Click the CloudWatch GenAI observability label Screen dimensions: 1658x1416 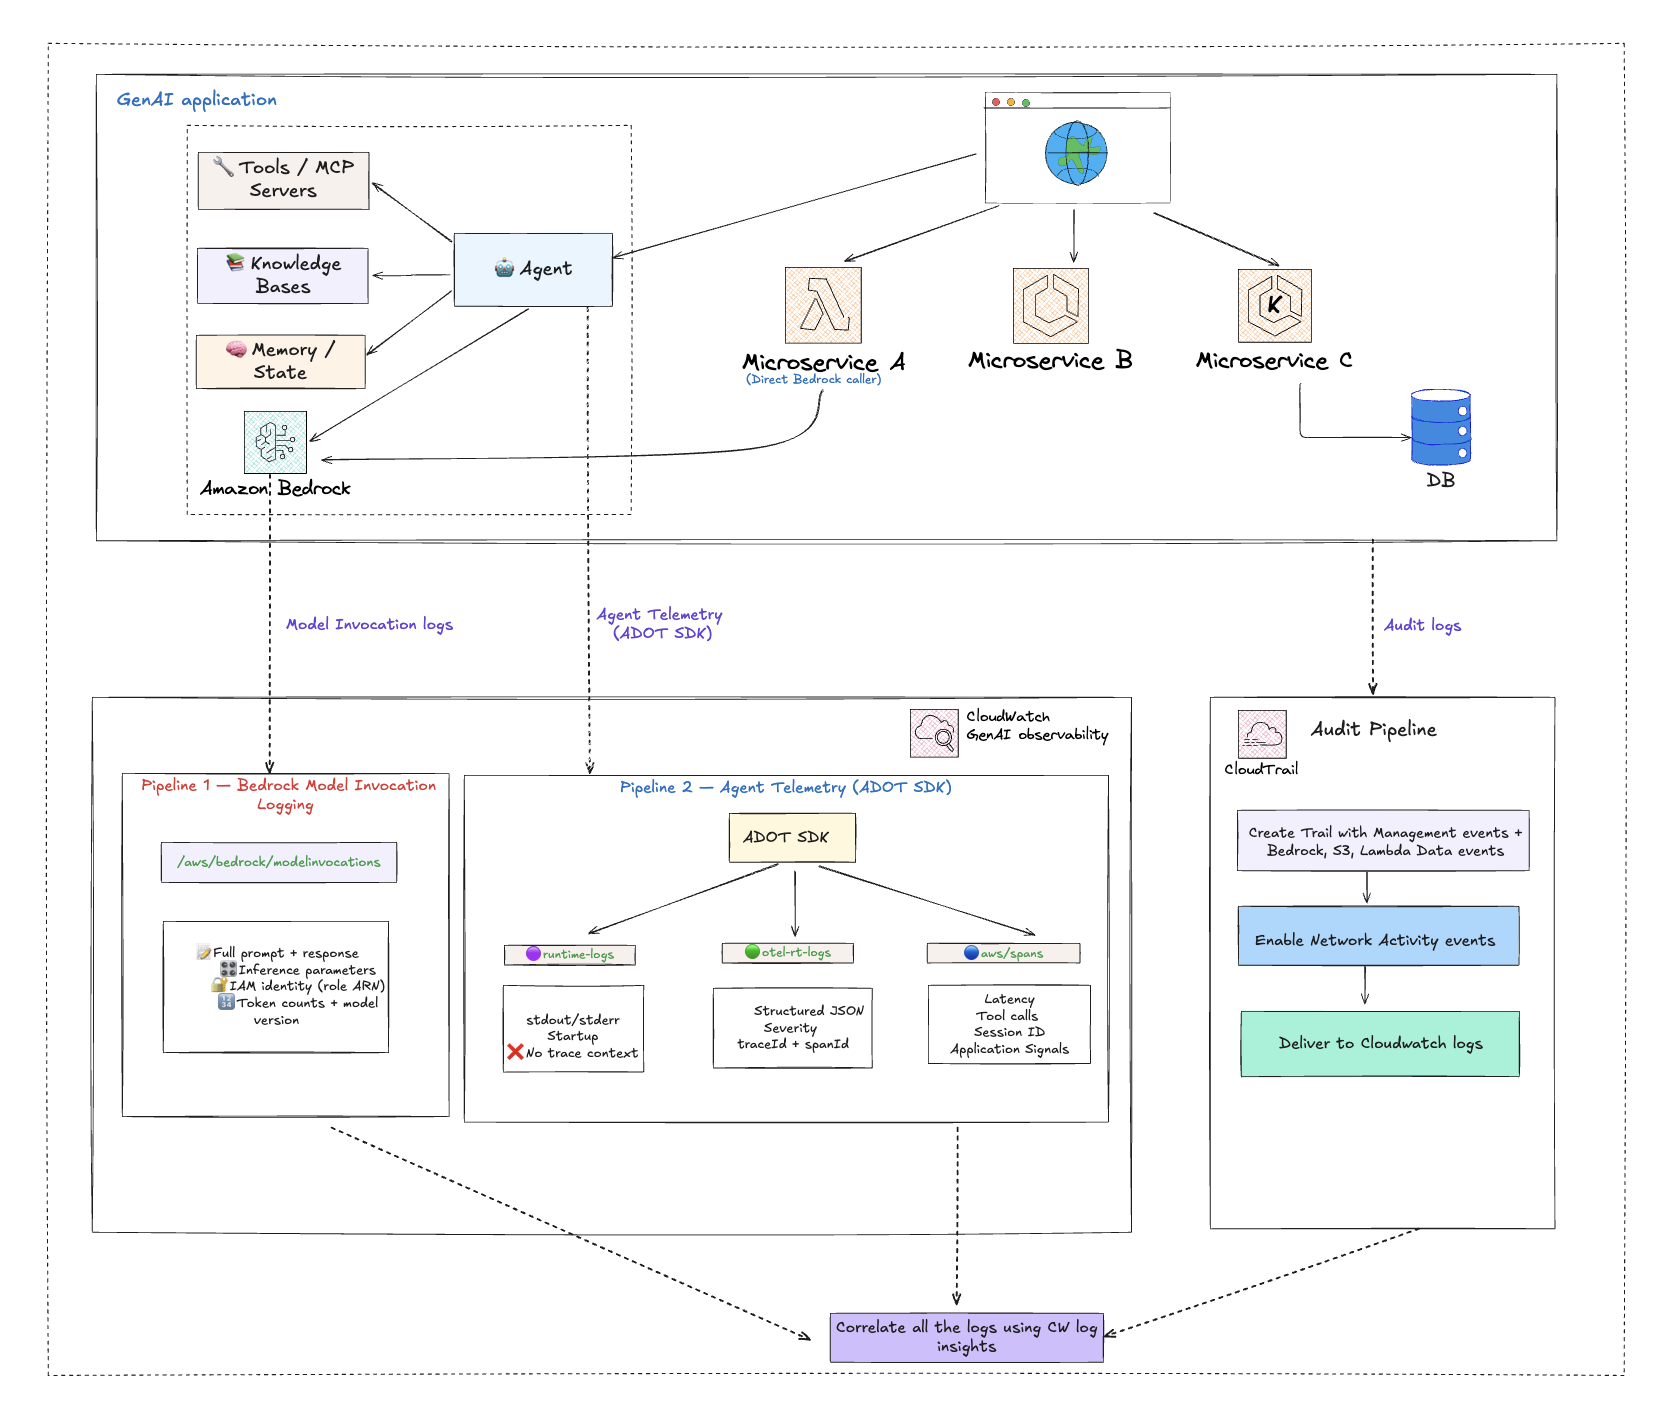[x=1037, y=726]
